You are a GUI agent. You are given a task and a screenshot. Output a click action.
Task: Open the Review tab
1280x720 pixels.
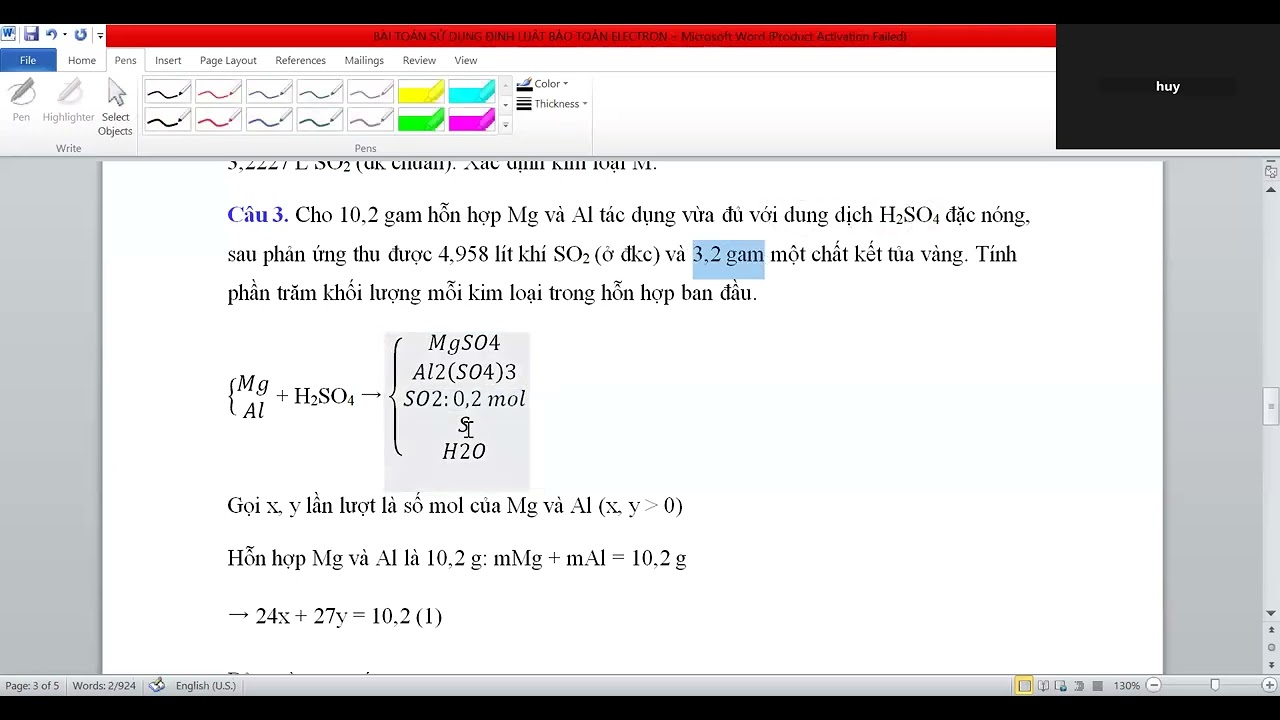419,60
